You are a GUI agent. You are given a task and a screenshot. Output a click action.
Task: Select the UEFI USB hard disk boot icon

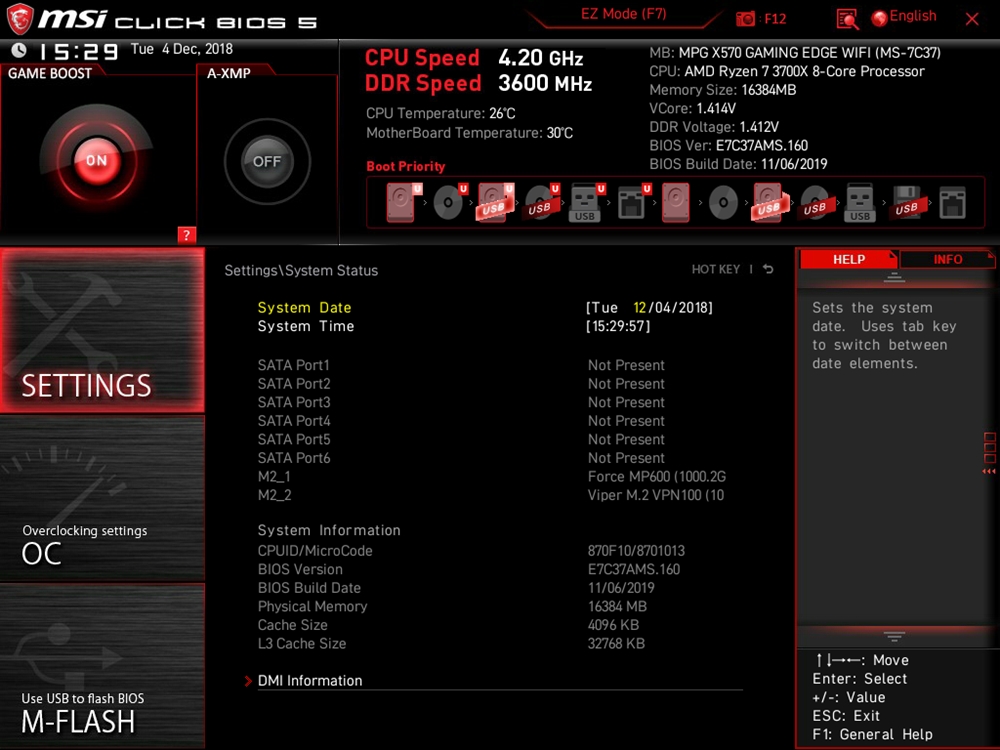tap(496, 202)
